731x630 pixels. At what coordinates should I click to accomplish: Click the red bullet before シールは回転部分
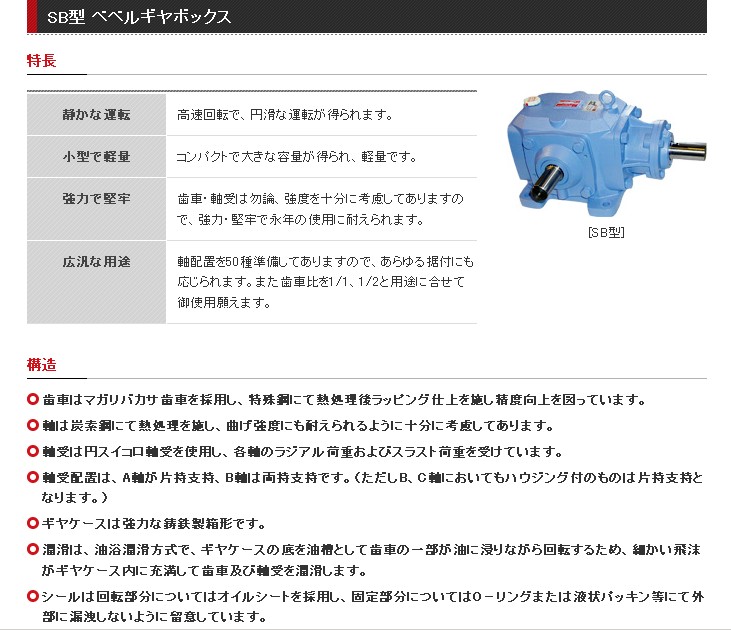coord(33,596)
